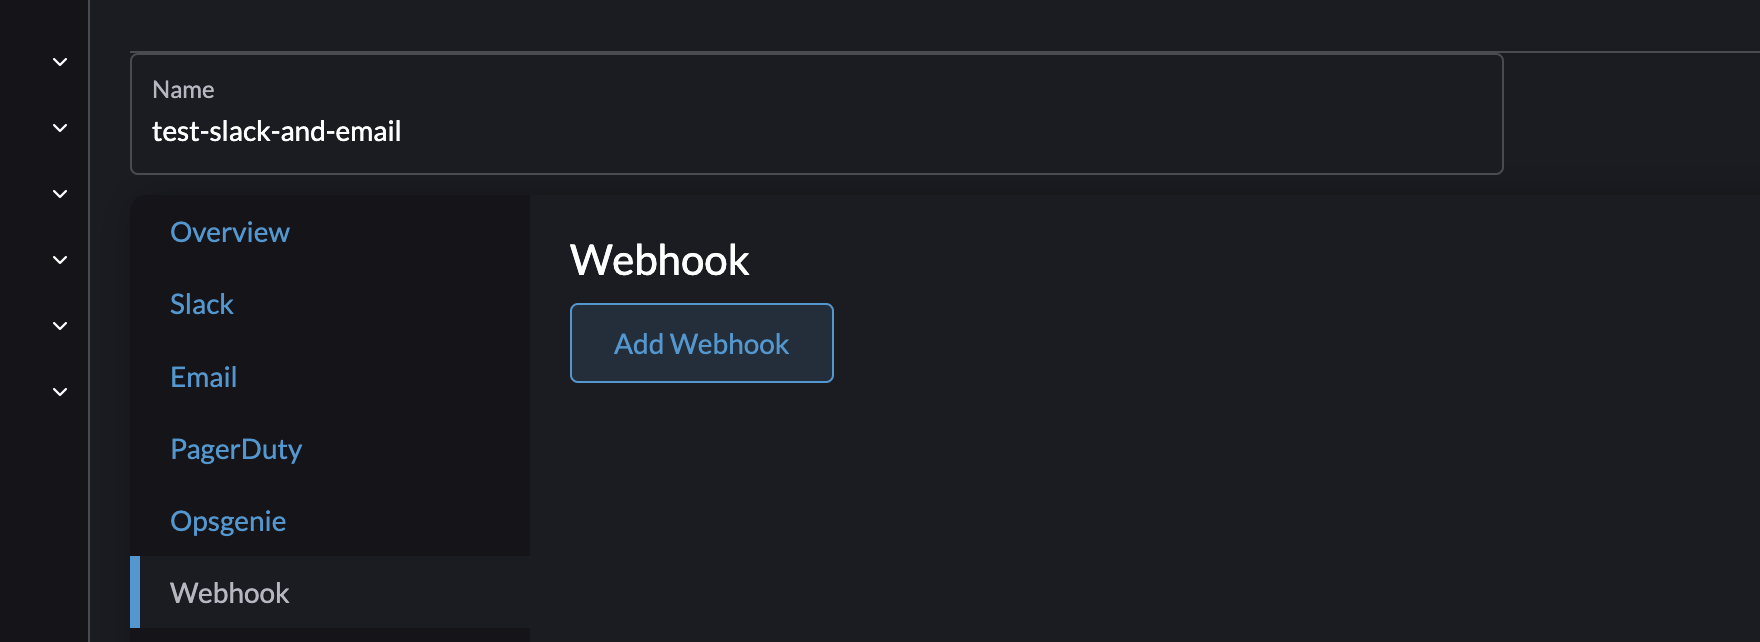Click the Add Webhook button
Viewport: 1760px width, 642px height.
701,343
